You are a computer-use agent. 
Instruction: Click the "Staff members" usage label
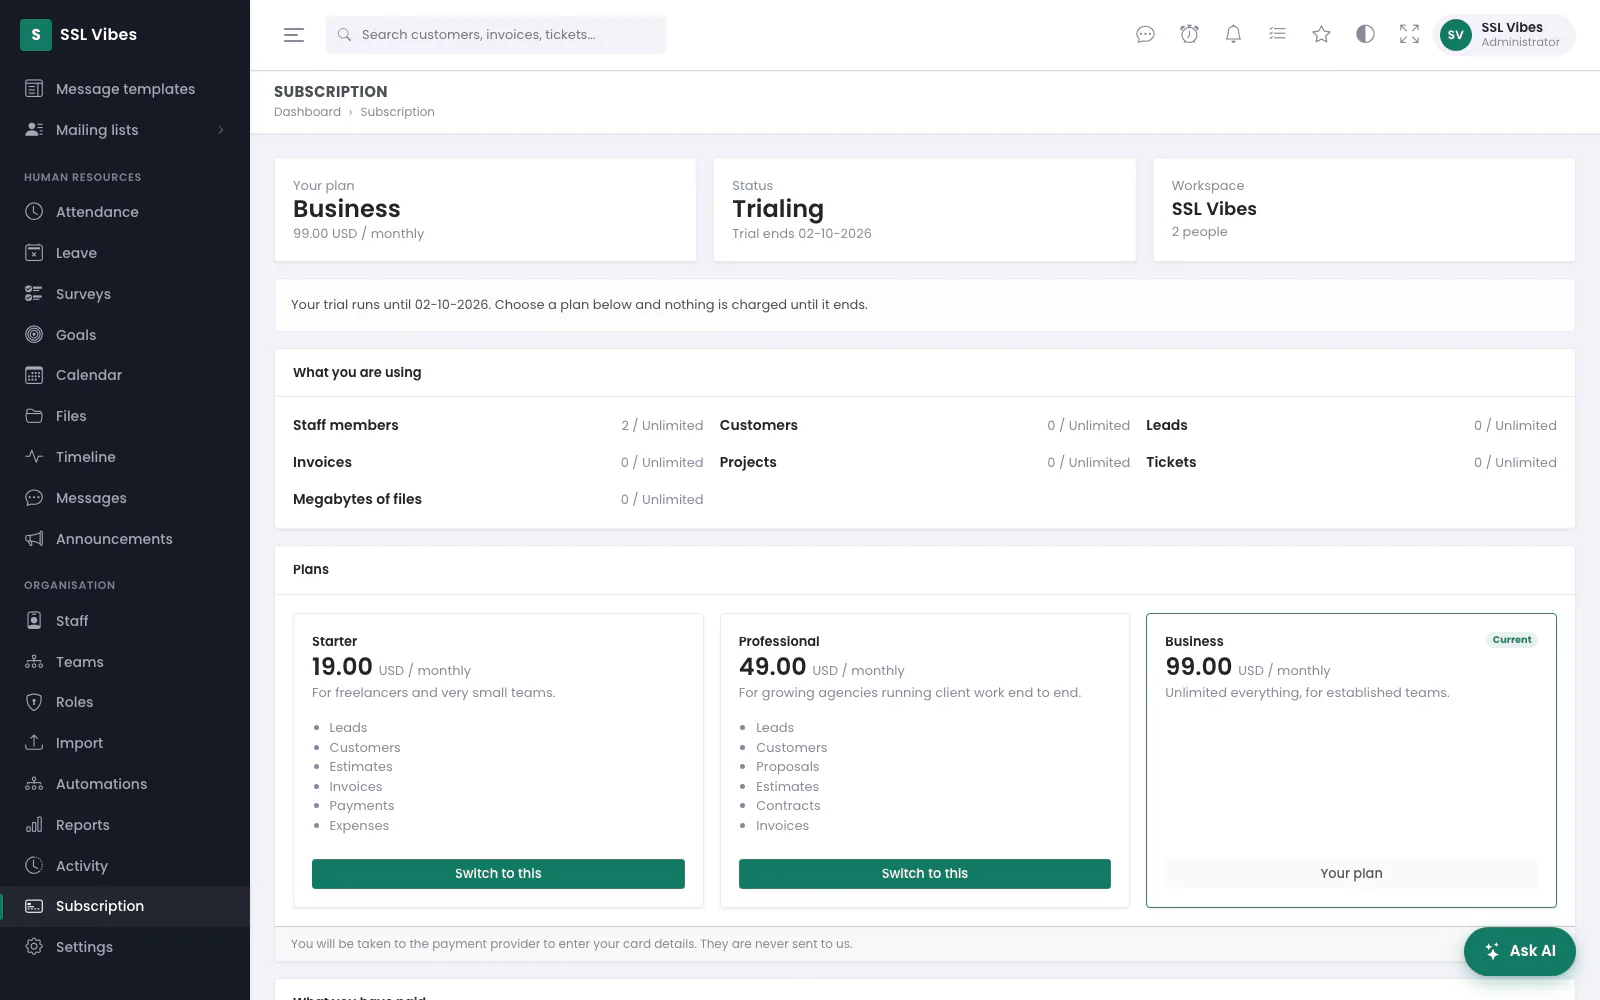point(346,425)
